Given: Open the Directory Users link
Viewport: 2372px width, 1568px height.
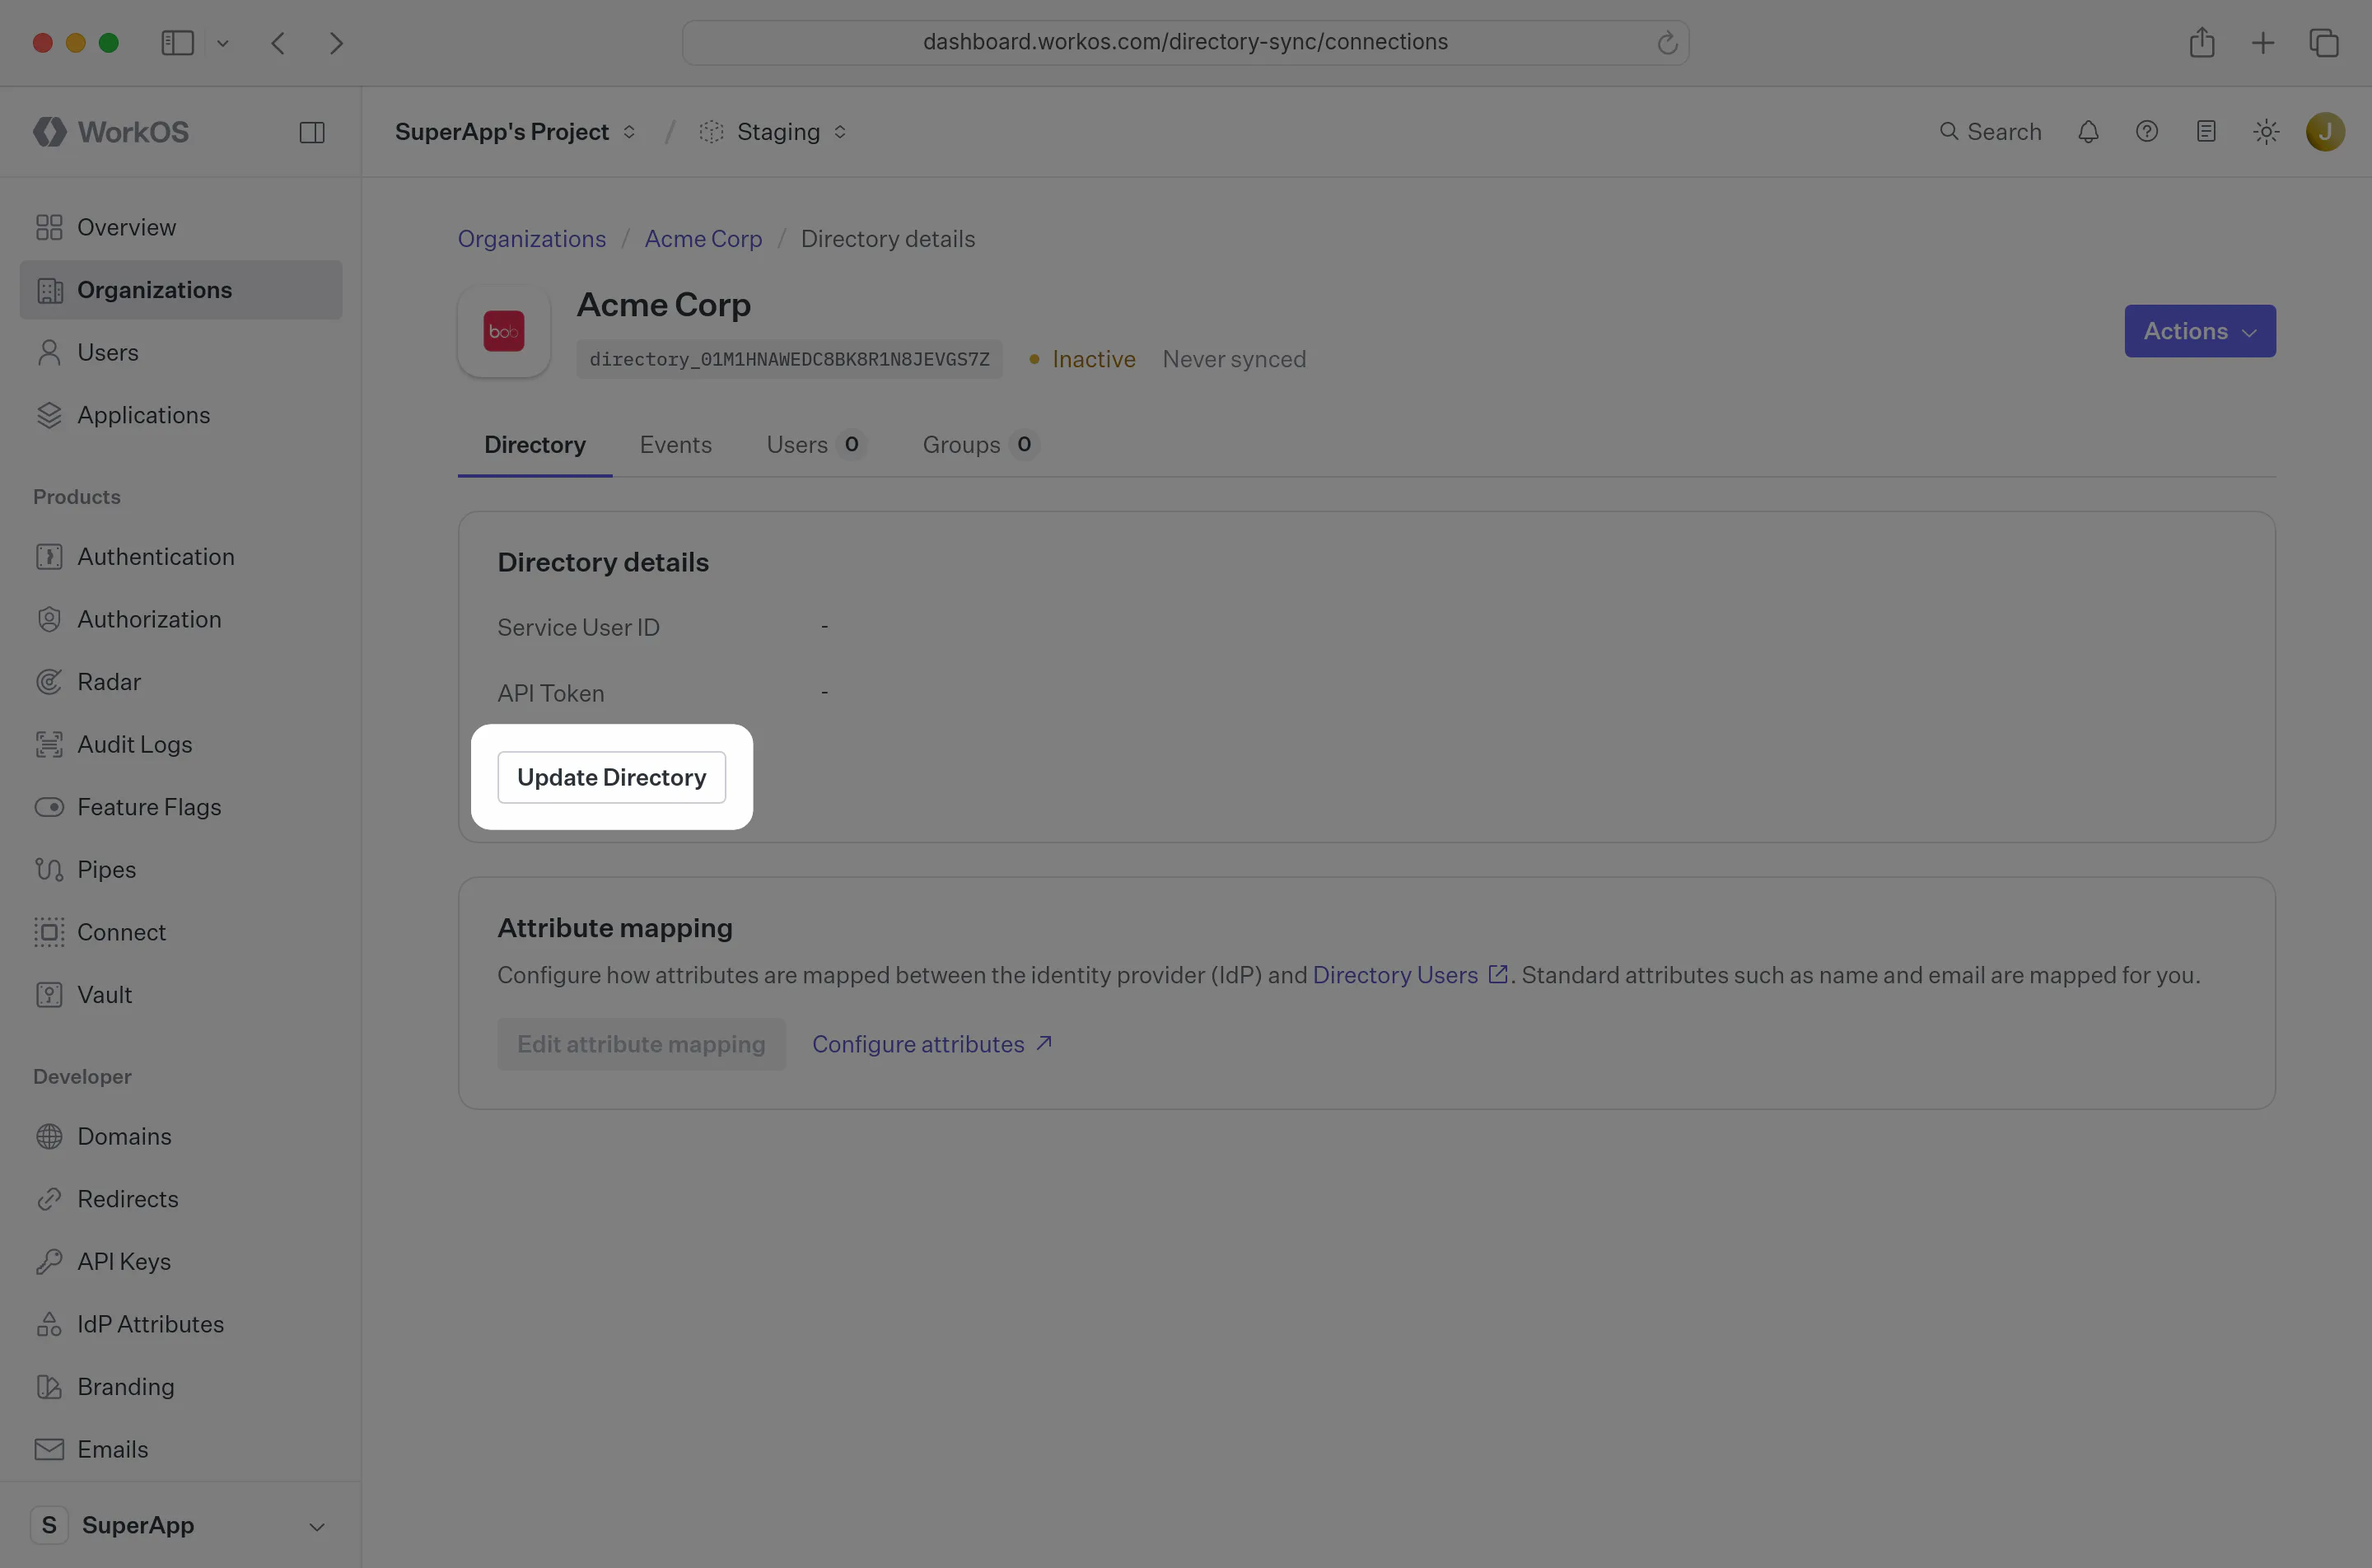Looking at the screenshot, I should click(1410, 975).
